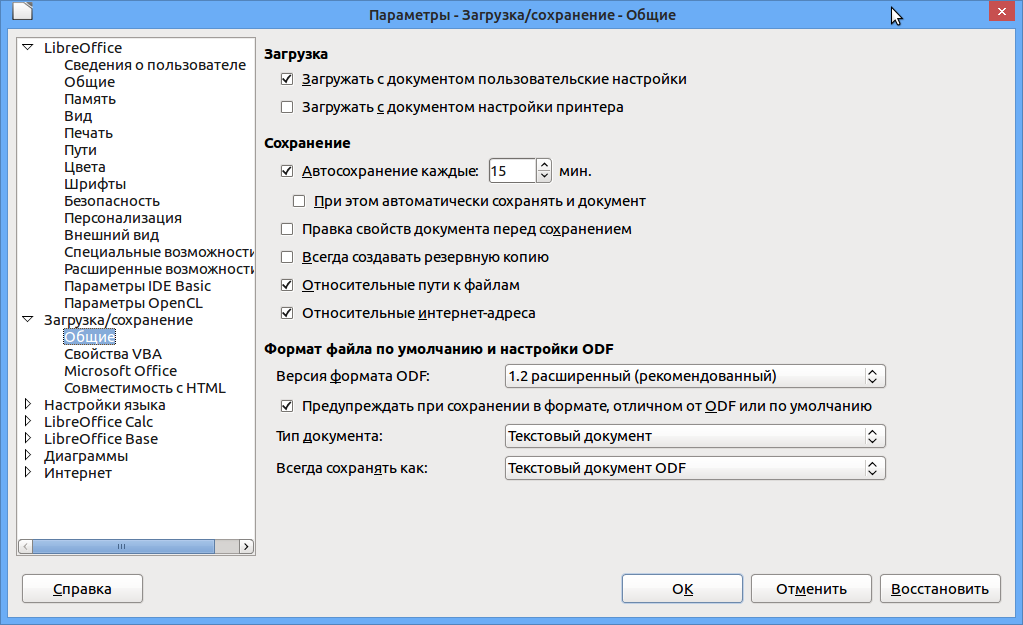Toggle 'Относительные пути к файлам' checkbox
Image resolution: width=1023 pixels, height=625 pixels.
click(287, 285)
